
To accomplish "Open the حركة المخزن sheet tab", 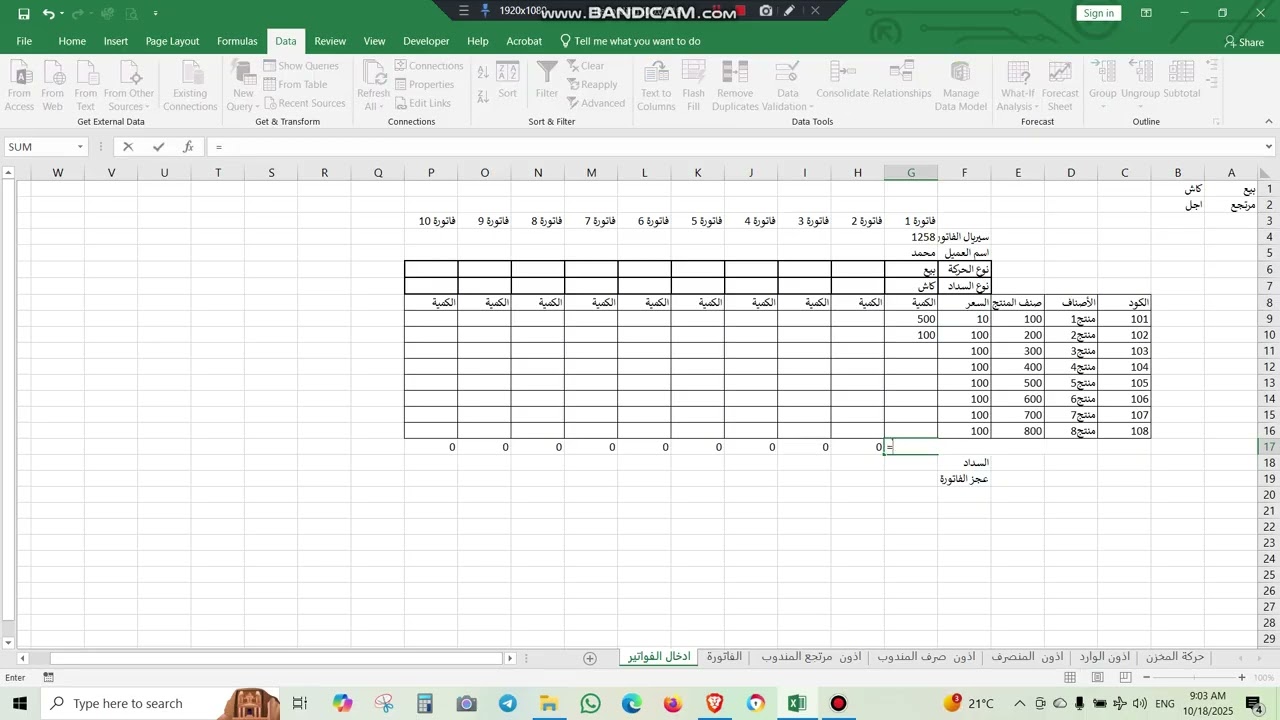I will (x=1175, y=657).
